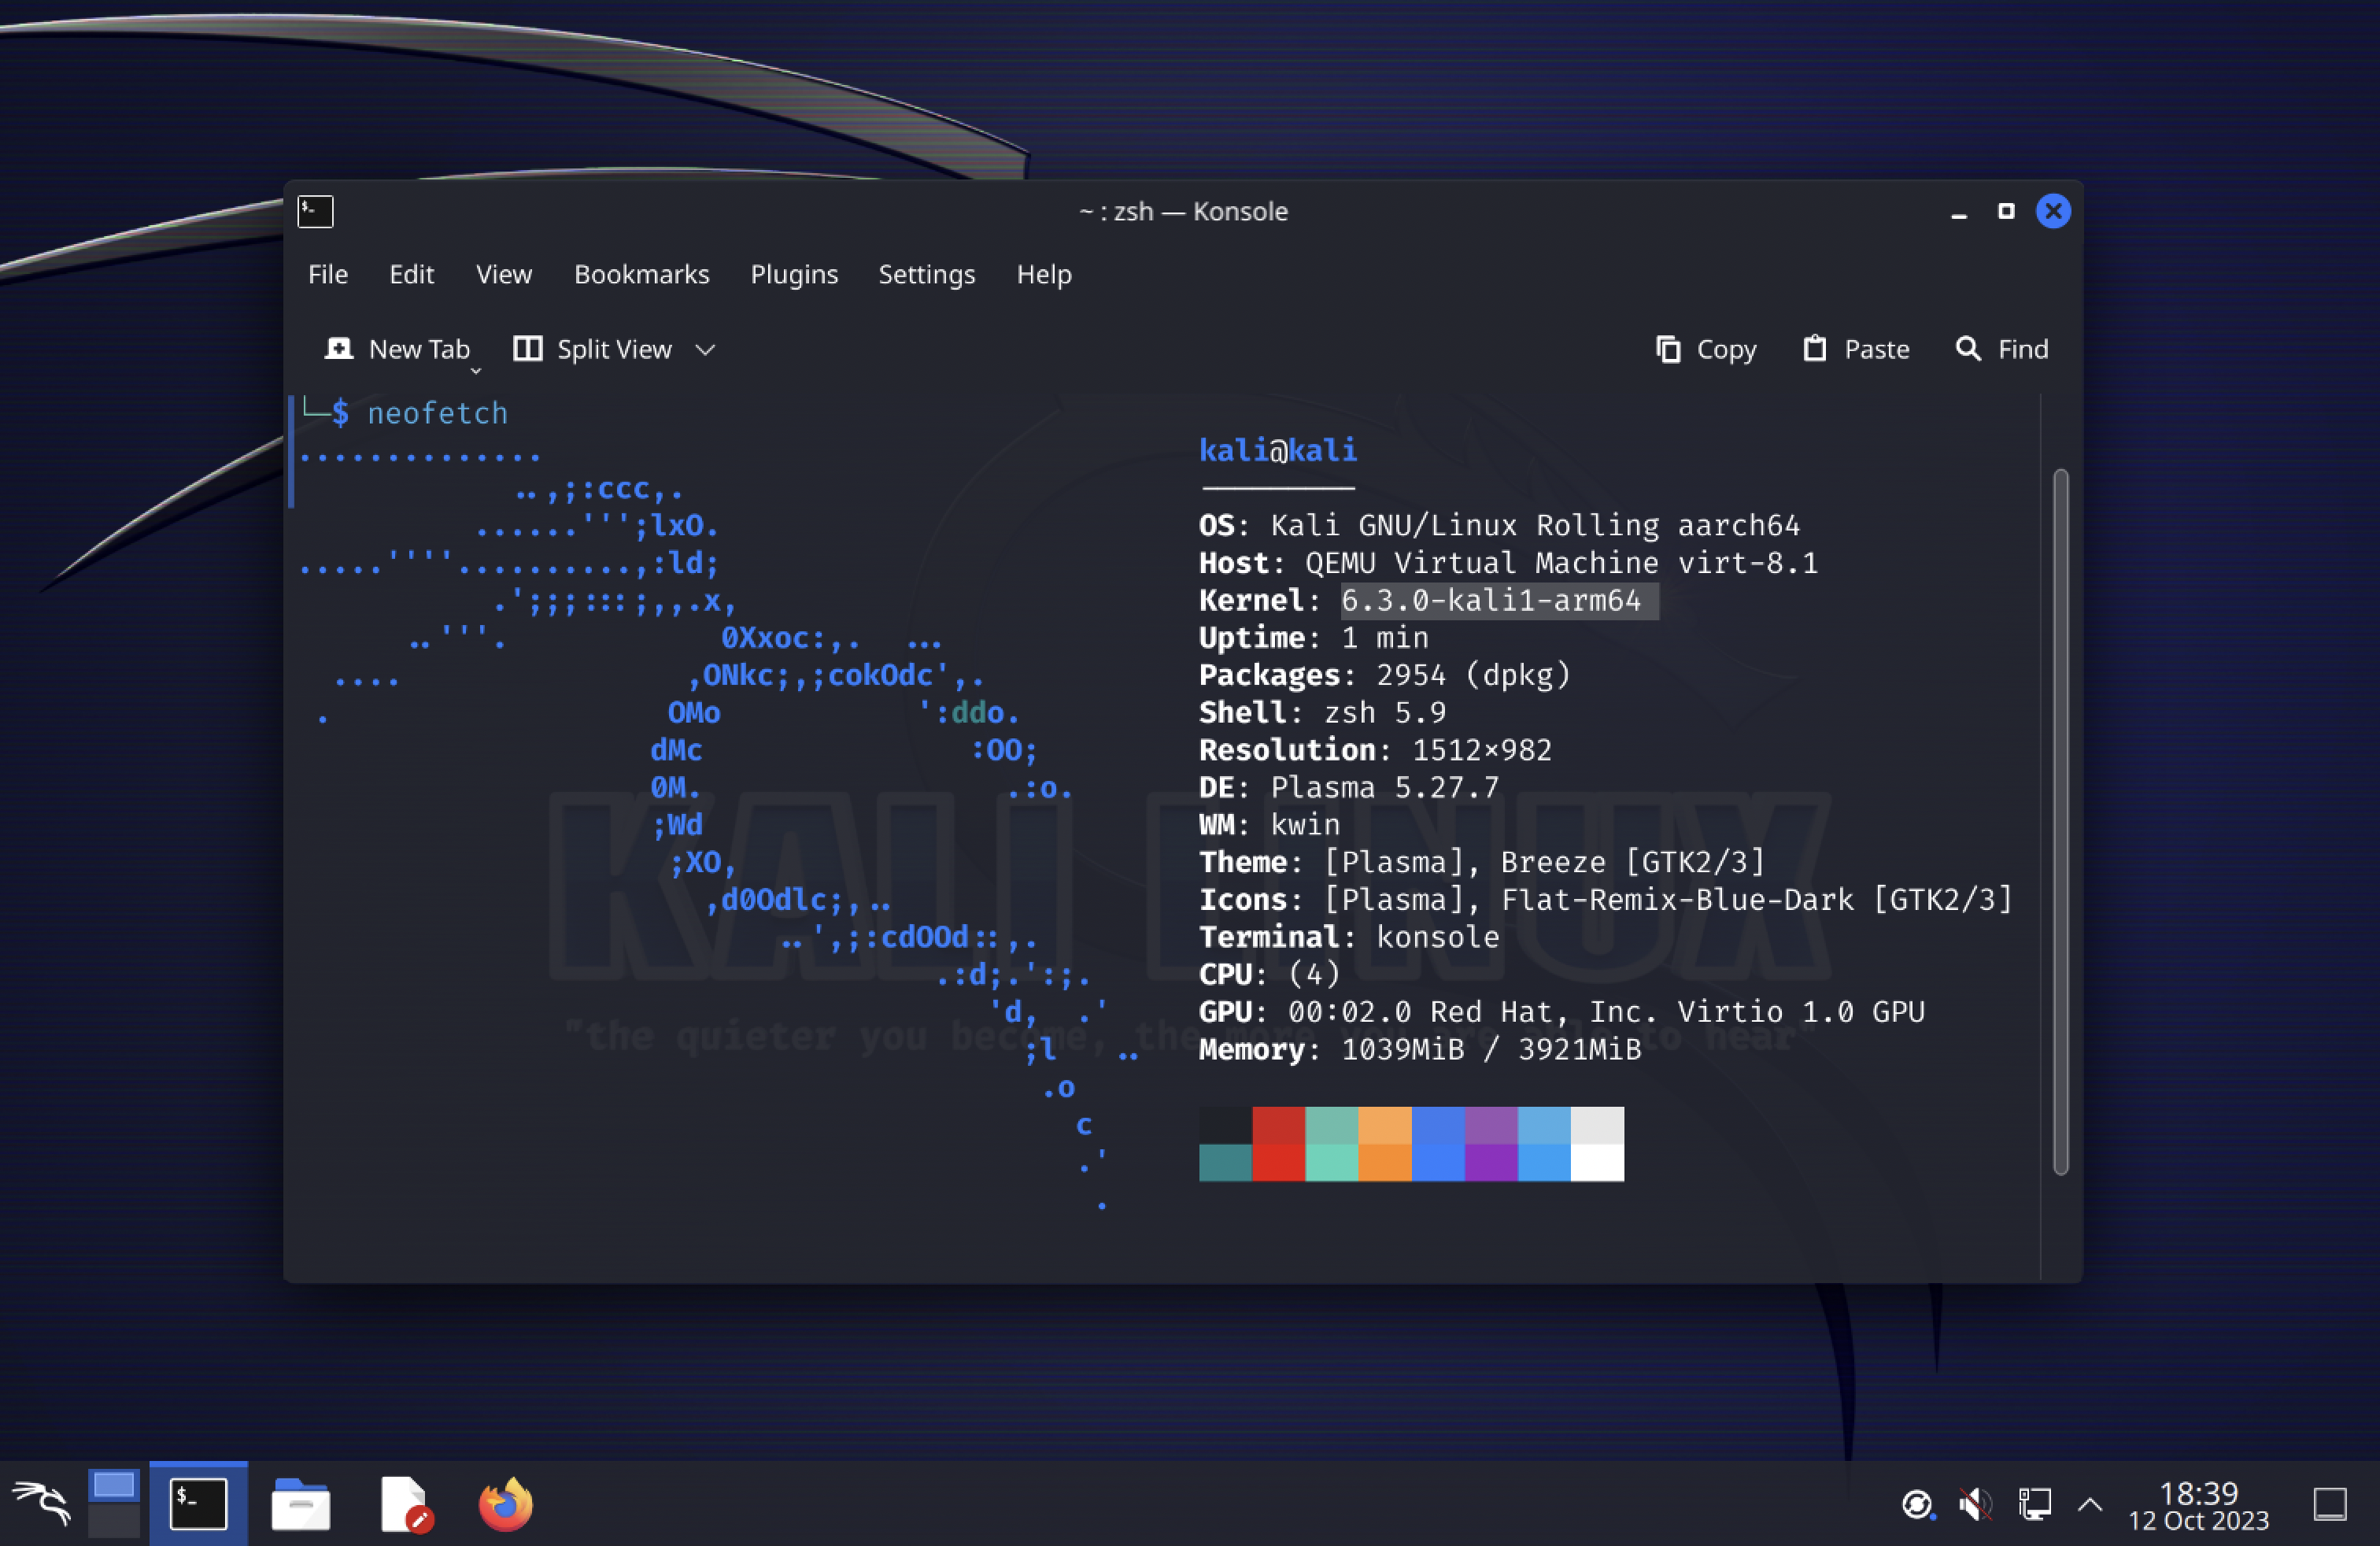This screenshot has height=1546, width=2380.
Task: Click the Packages 2954 (dpkg) line
Action: point(1385,675)
